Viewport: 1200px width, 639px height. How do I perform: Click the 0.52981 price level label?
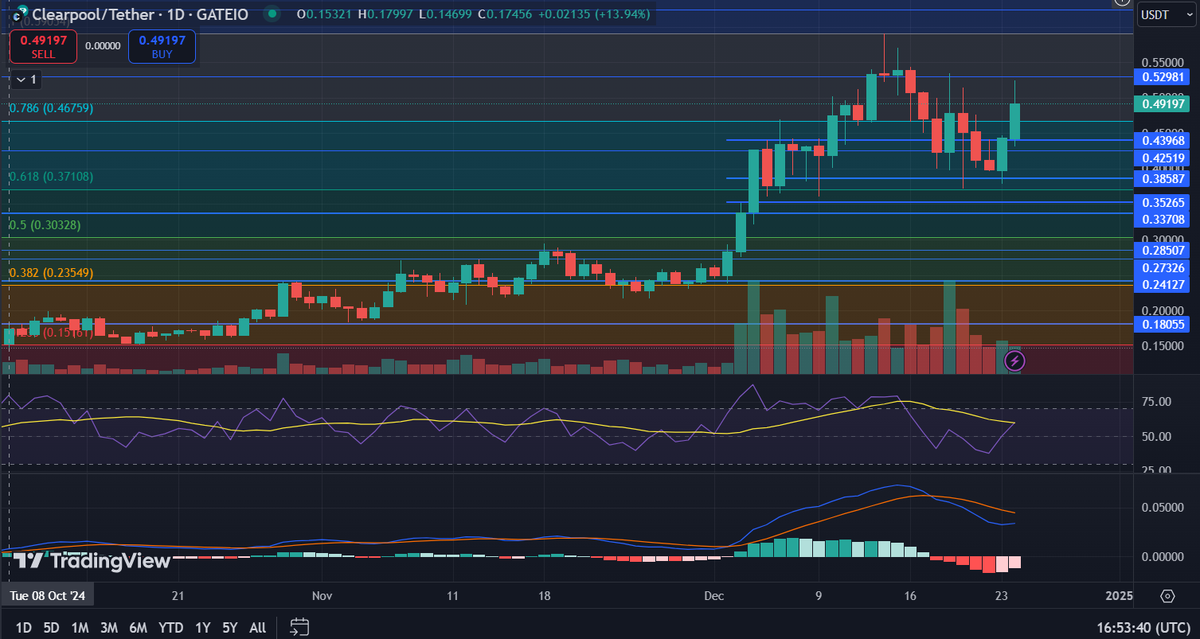(1163, 77)
